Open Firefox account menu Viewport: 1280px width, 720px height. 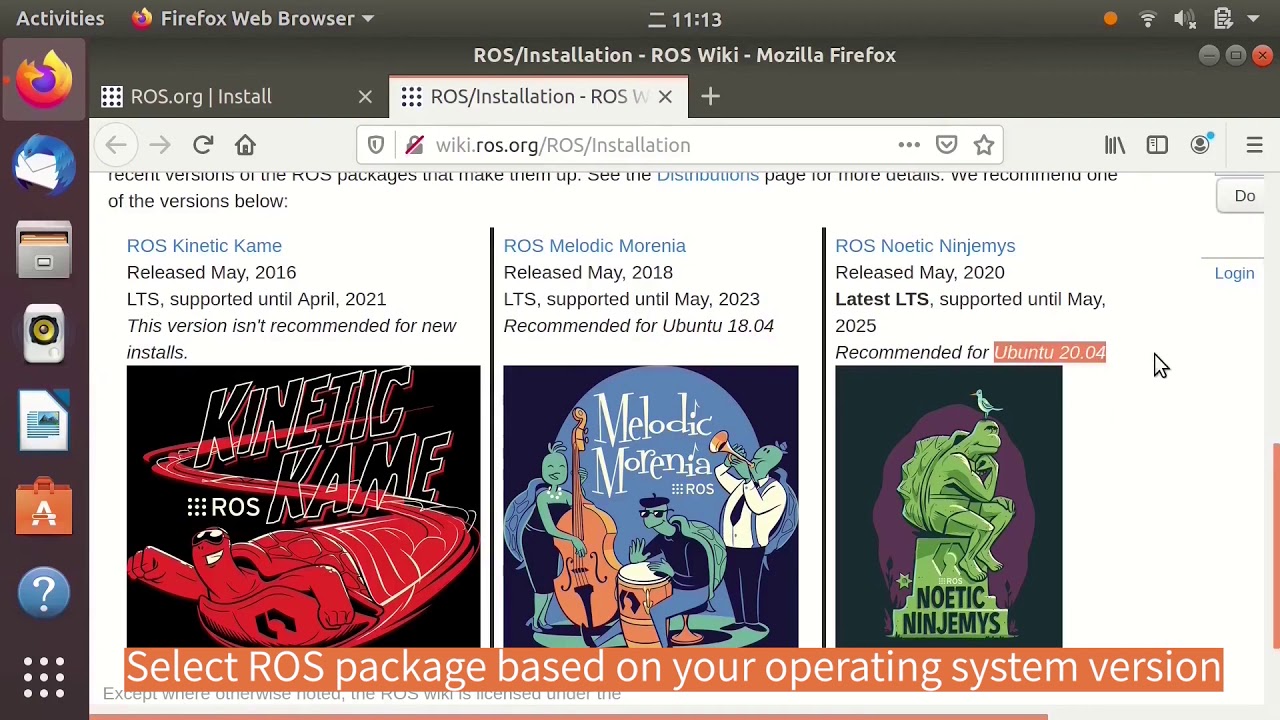1200,145
